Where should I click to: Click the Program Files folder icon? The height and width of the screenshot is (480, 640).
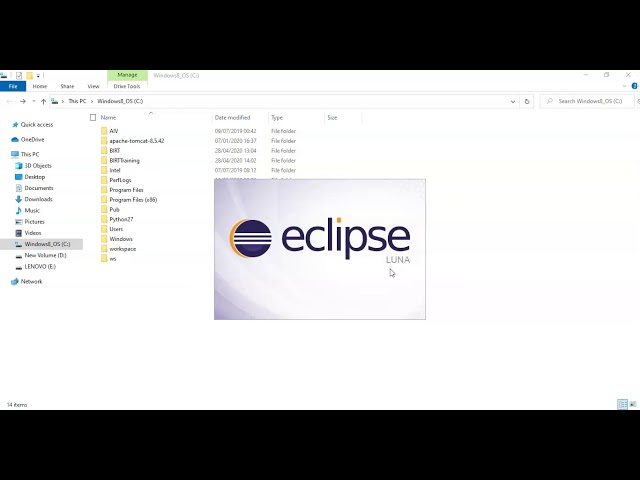[104, 190]
